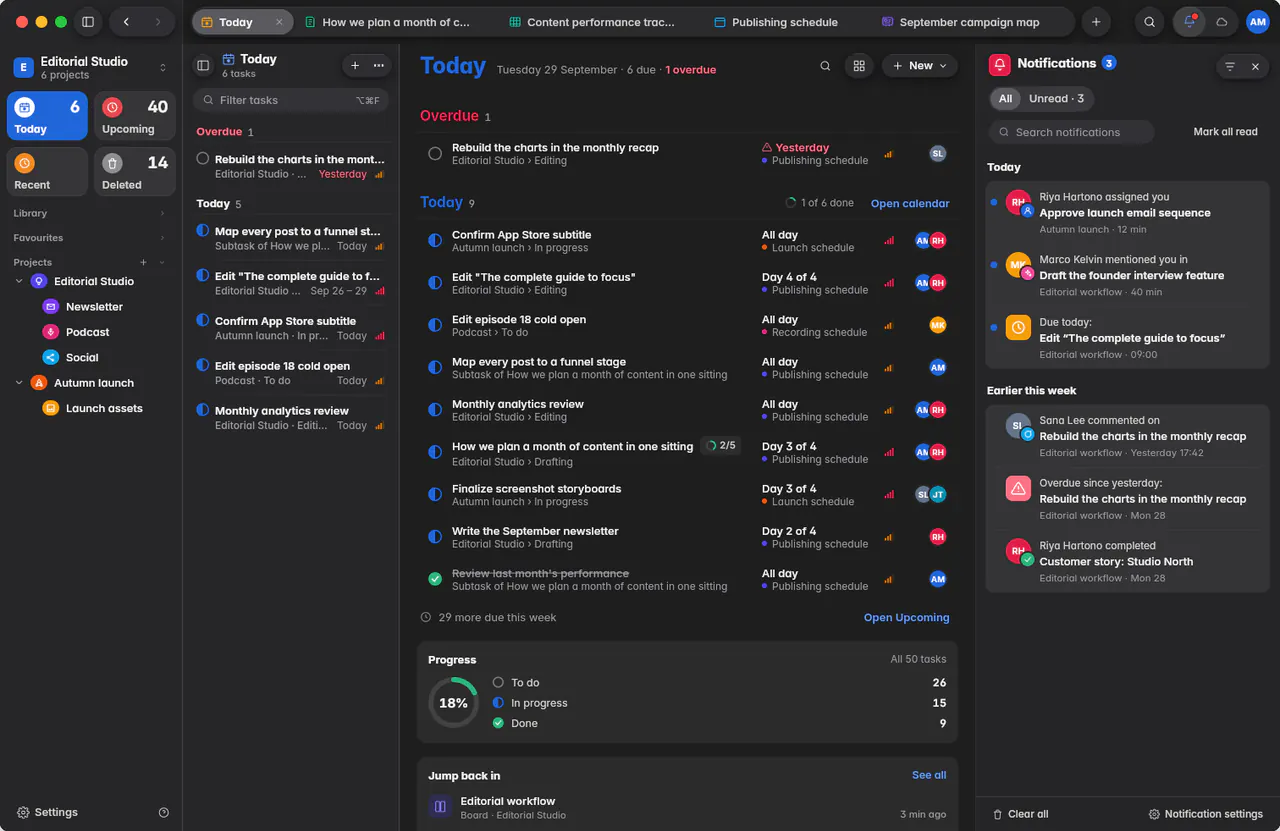Toggle status of Edit episode 18 cold open
1280x831 pixels.
[435, 326]
